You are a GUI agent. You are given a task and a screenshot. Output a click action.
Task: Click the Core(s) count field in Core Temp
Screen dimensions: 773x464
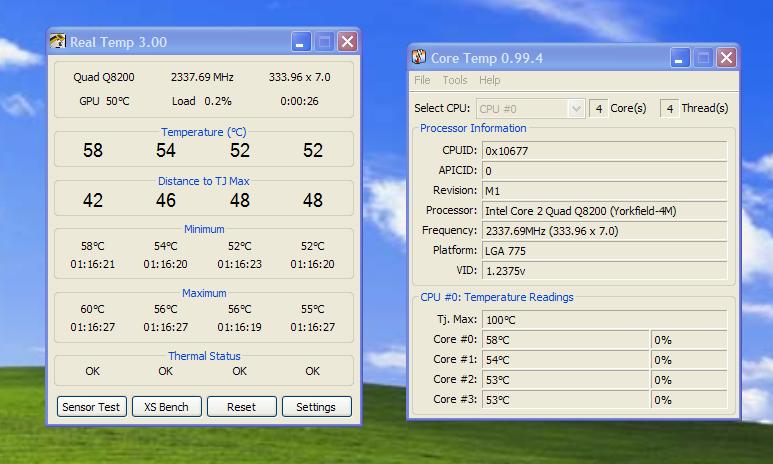tap(599, 108)
